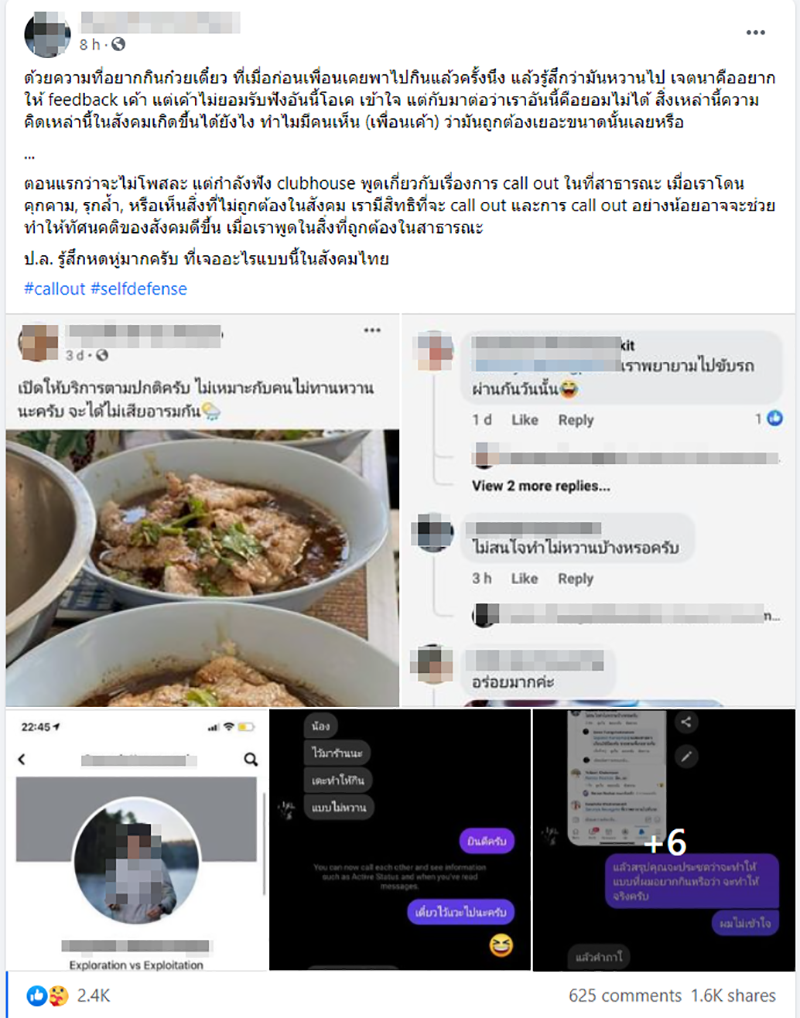View the 1.6K shares list
This screenshot has height=1018, width=800.
pos(733,995)
